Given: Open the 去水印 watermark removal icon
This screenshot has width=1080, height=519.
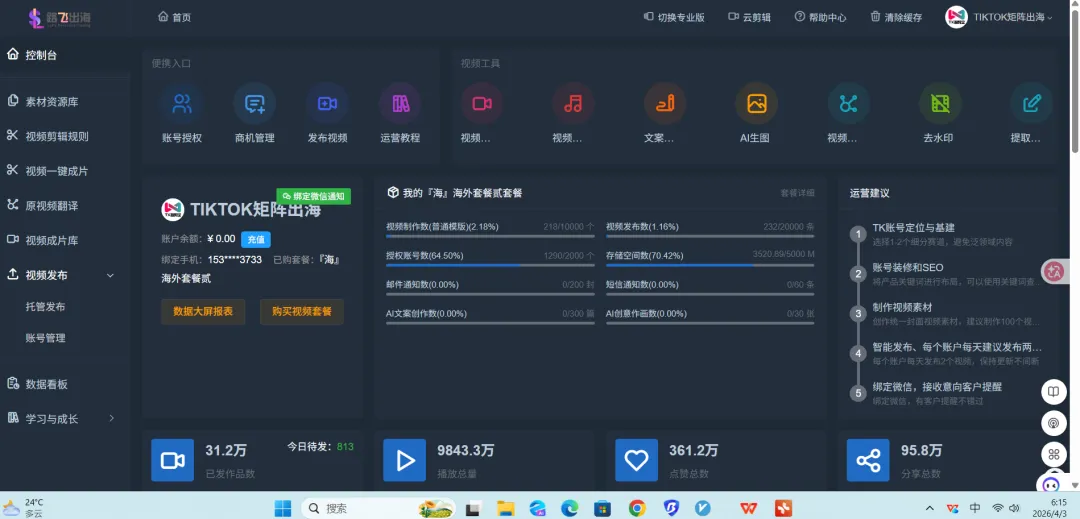Looking at the screenshot, I should click(940, 104).
